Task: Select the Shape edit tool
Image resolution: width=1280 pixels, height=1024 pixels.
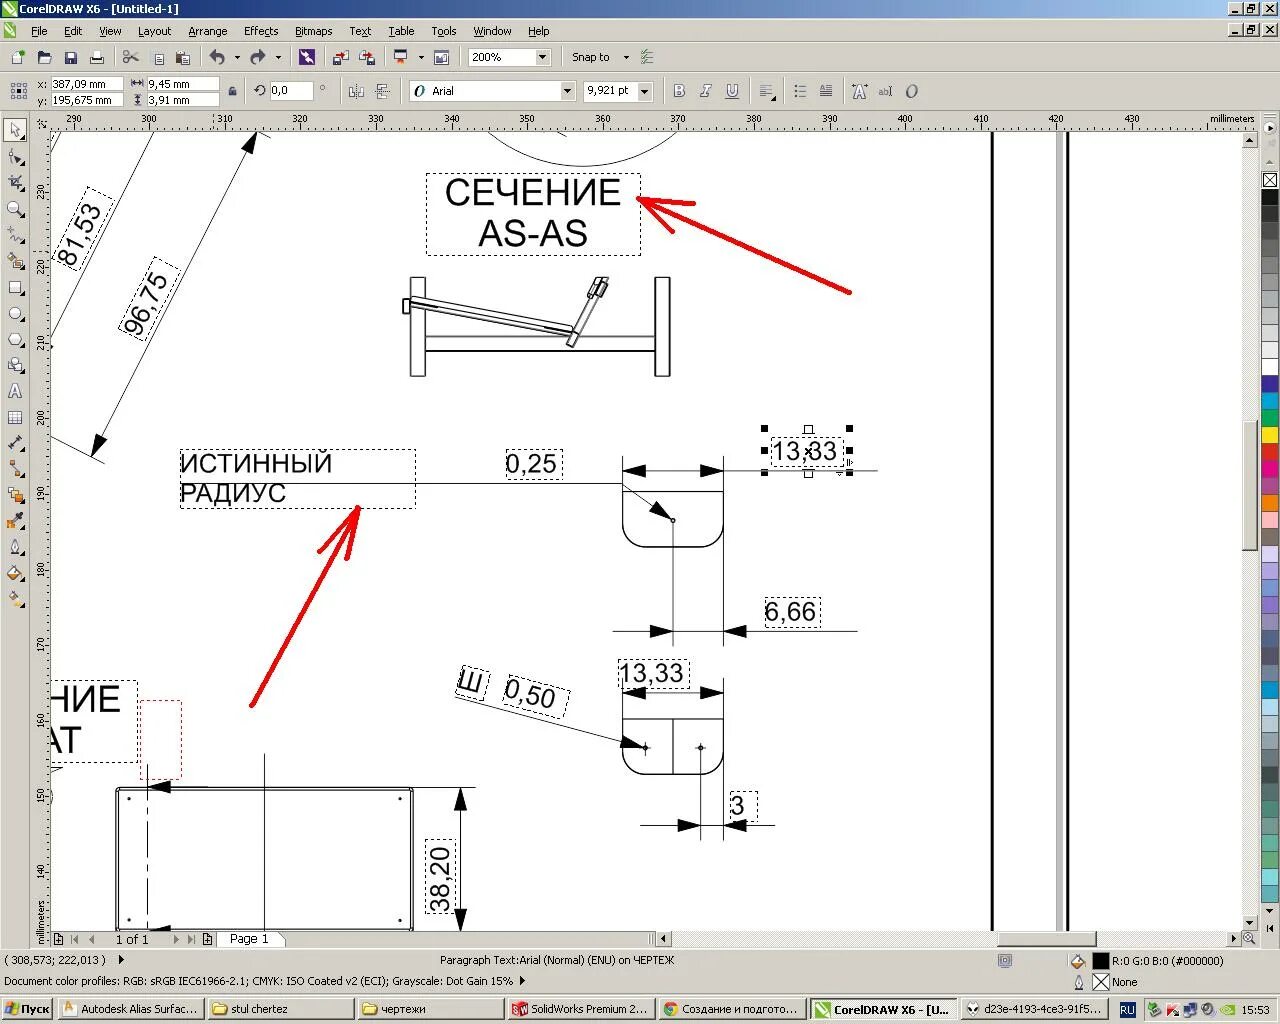Action: [15, 157]
